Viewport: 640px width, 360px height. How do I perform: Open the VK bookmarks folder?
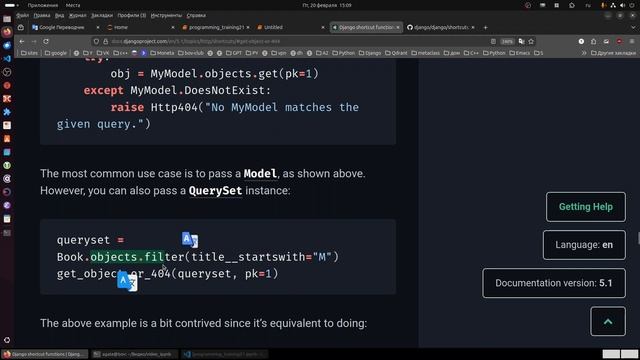103,53
